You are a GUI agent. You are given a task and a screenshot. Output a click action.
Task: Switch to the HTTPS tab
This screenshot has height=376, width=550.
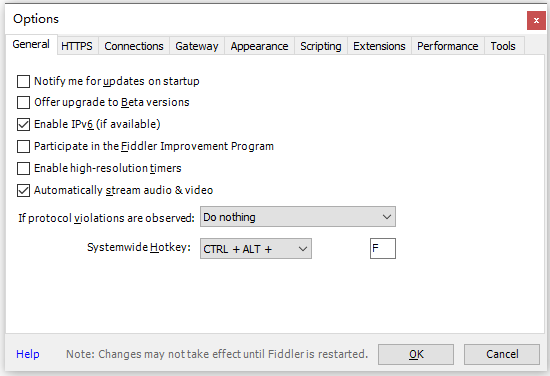(77, 46)
